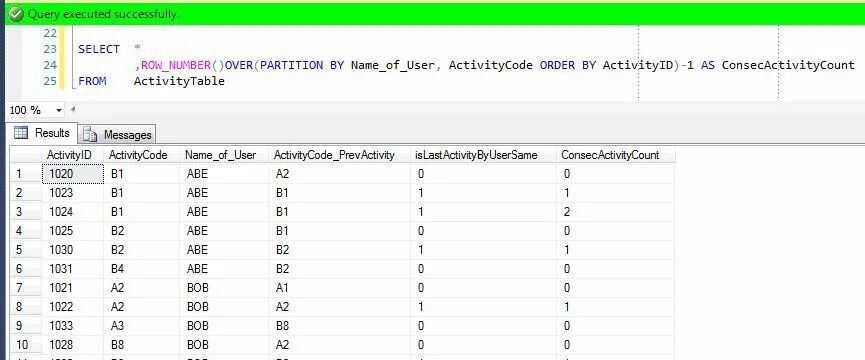
Task: Click ActivityID cell 1025
Action: coord(73,231)
